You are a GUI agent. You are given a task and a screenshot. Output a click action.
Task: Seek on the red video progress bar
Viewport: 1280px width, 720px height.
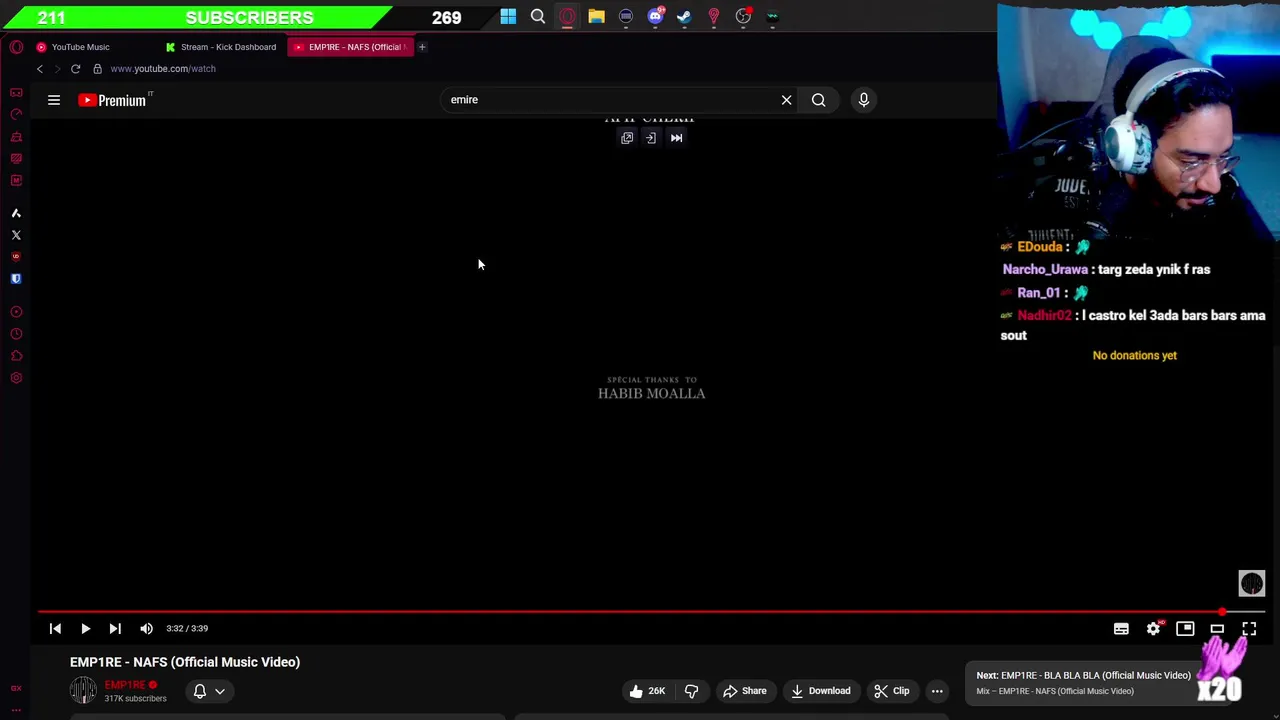click(652, 611)
